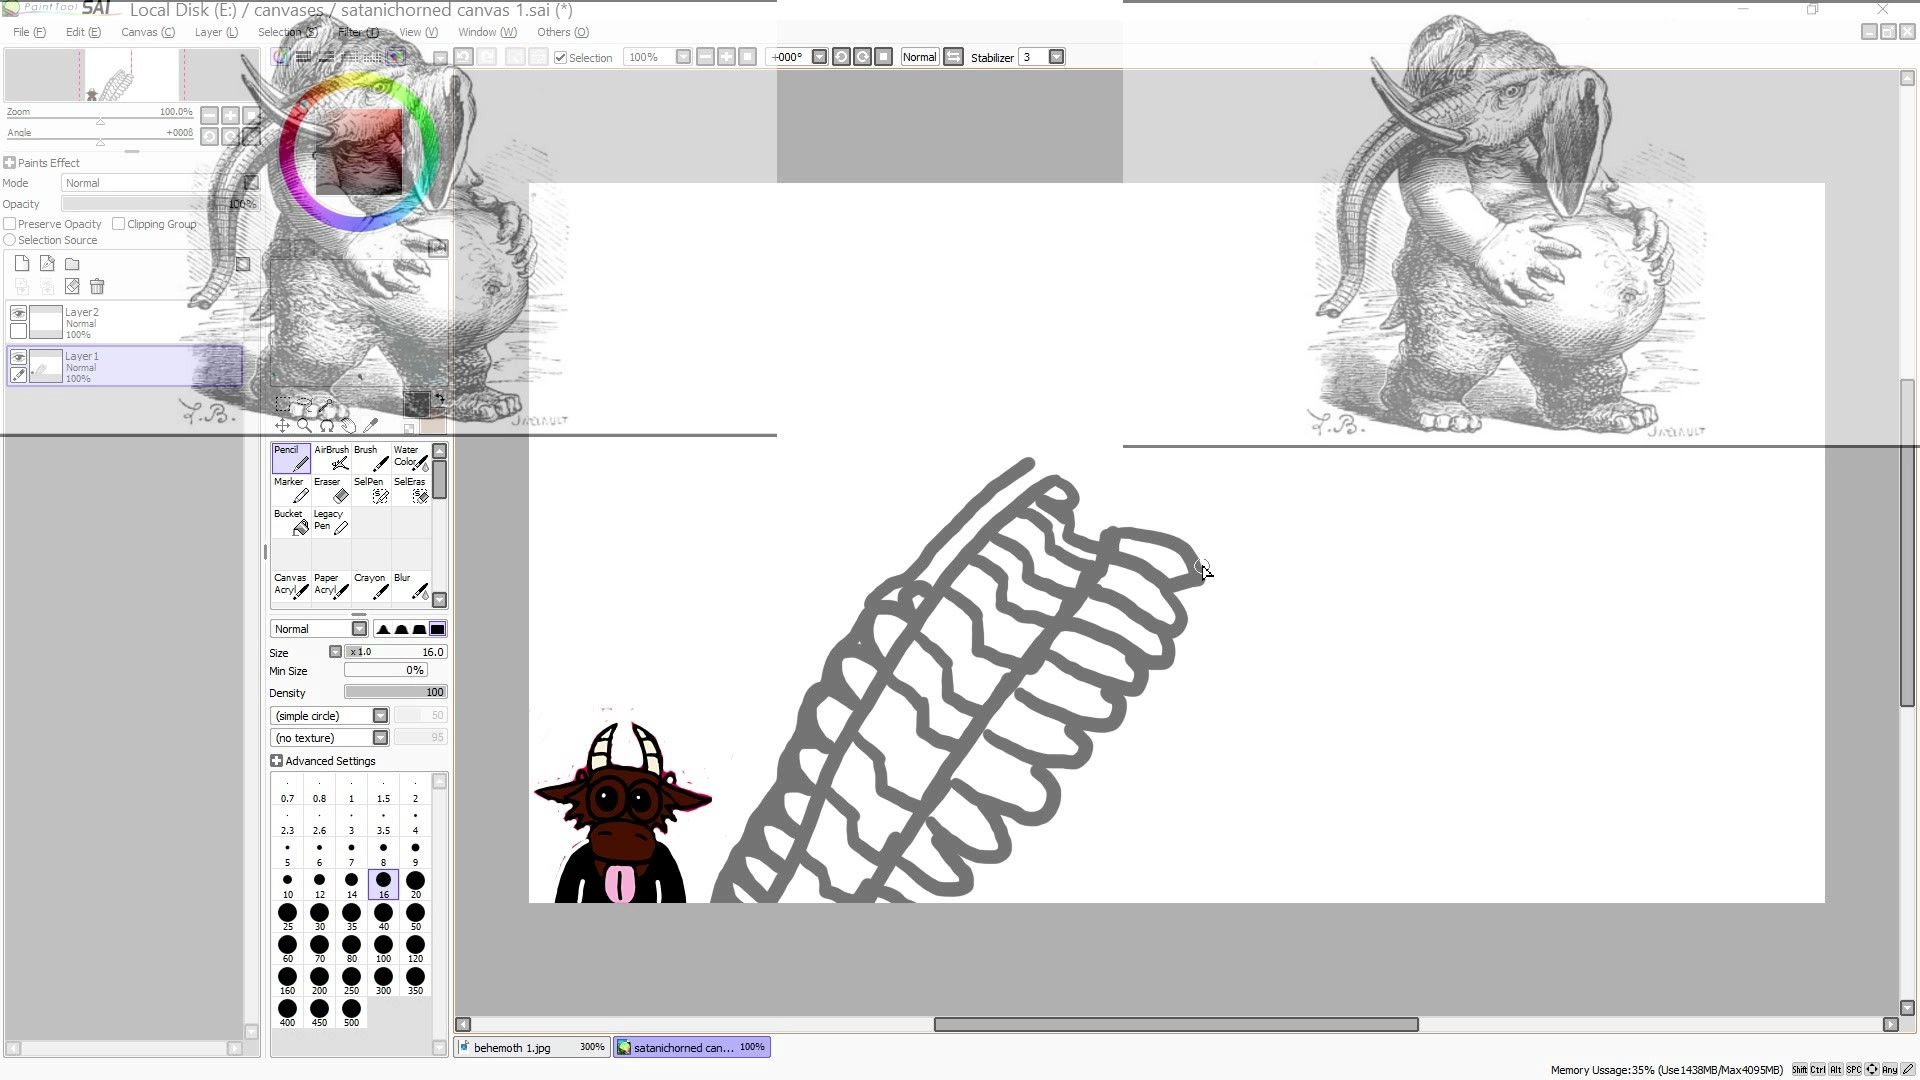The image size is (1920, 1080).
Task: Select the Color Picker eyedropper tool
Action: (x=371, y=426)
